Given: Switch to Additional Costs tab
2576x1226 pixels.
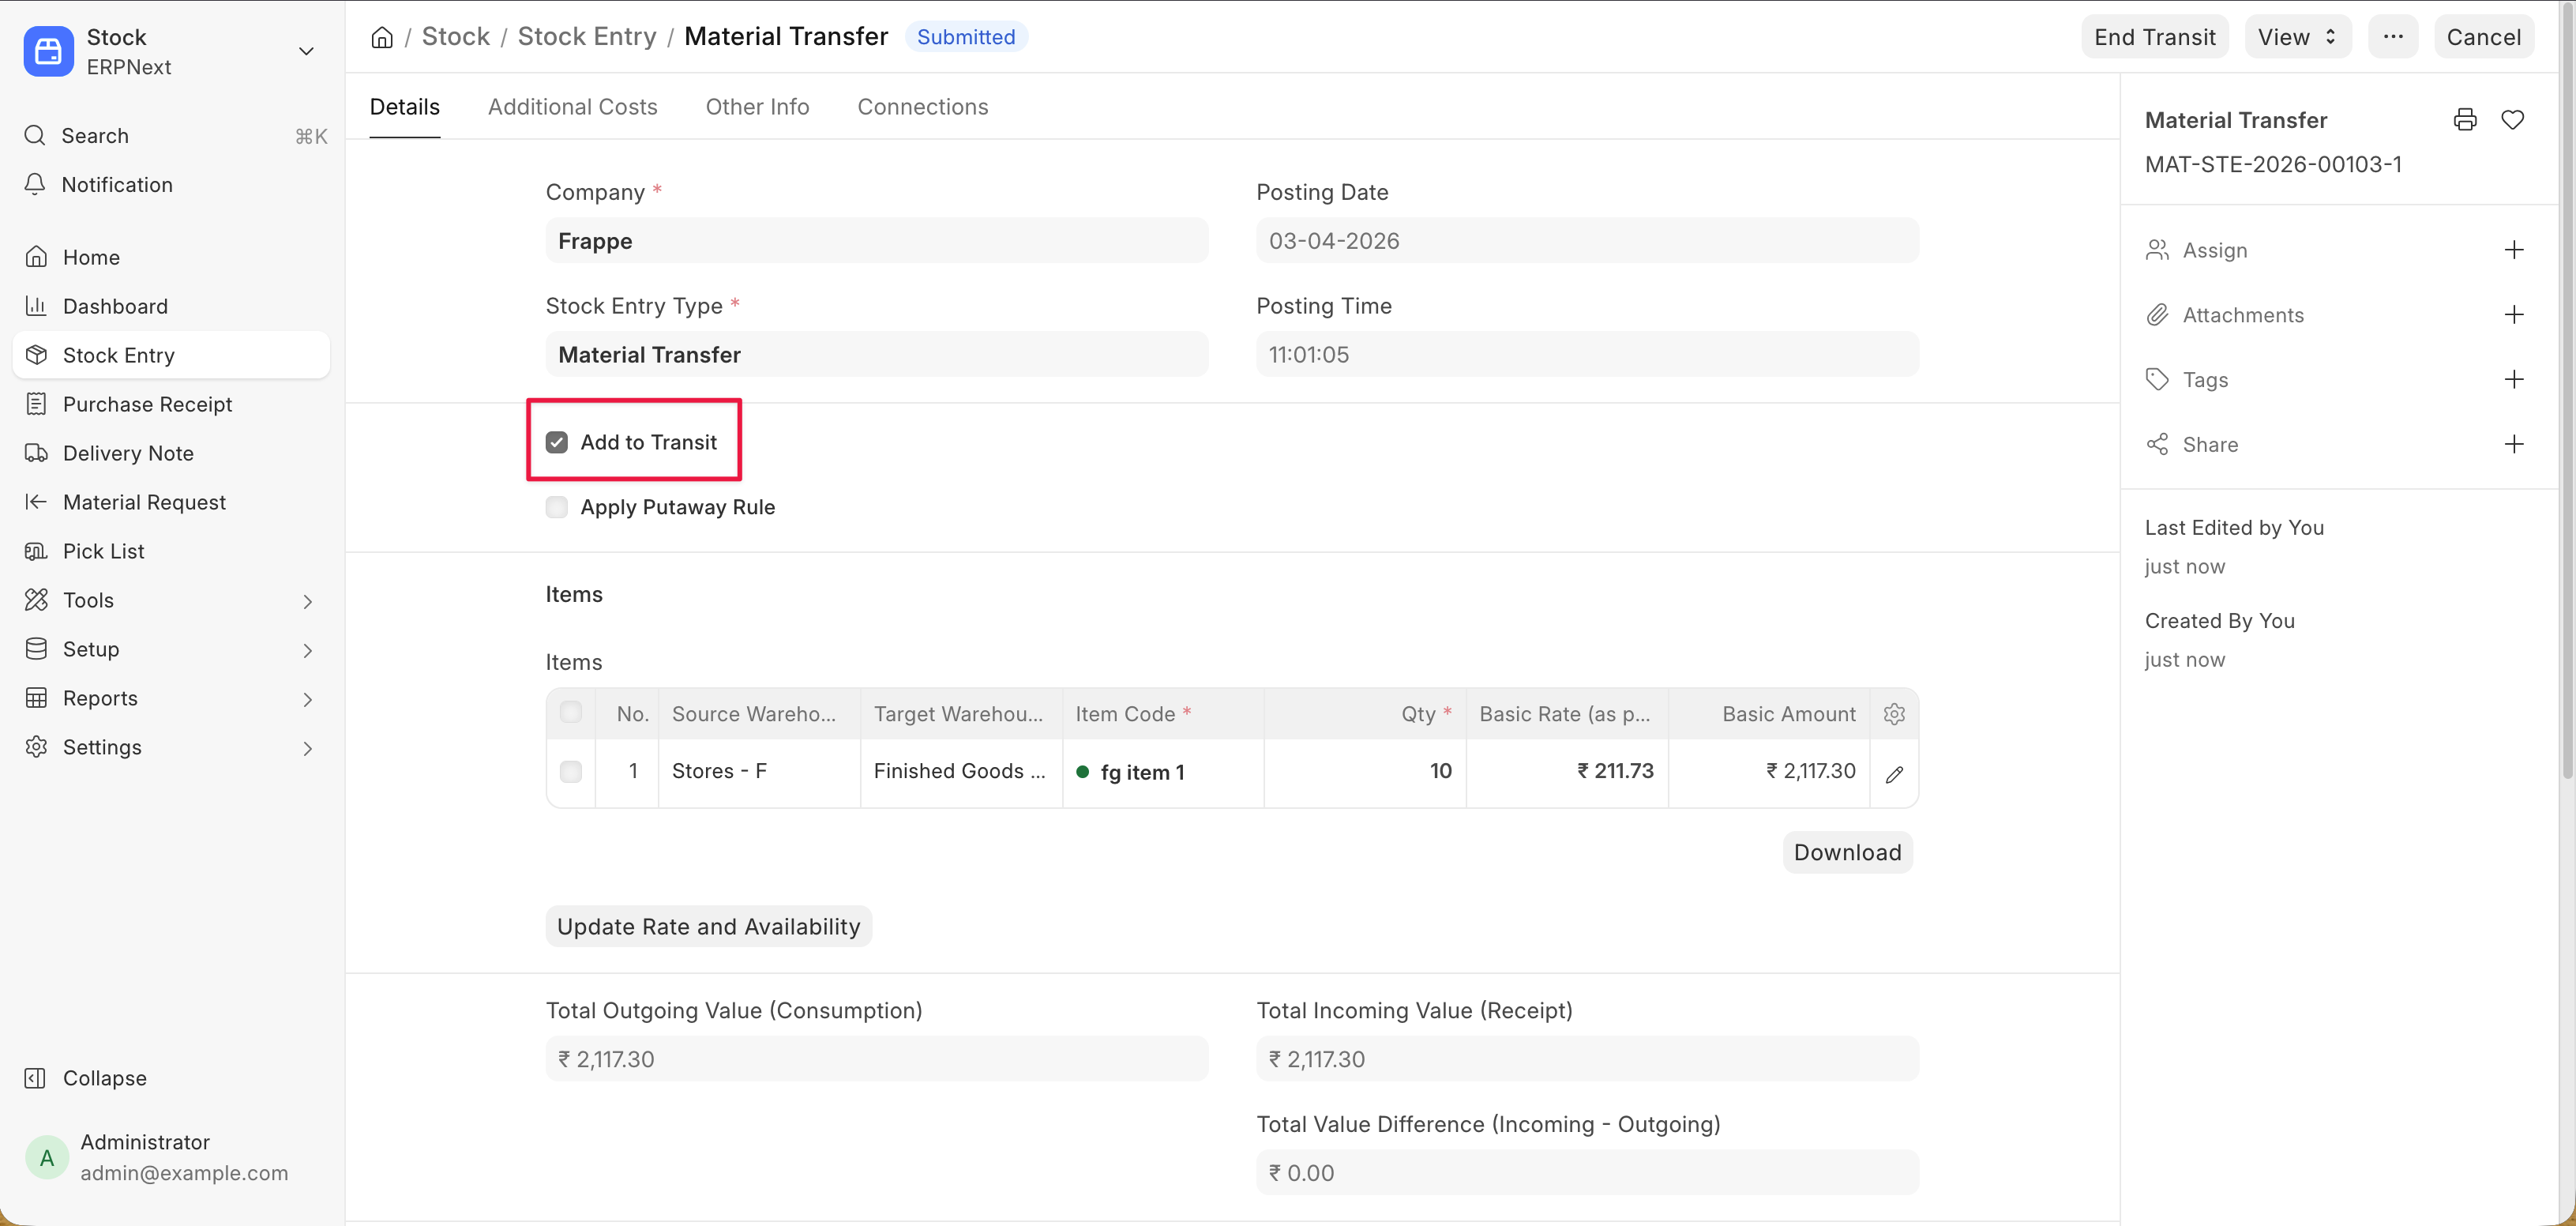Looking at the screenshot, I should pos(572,107).
